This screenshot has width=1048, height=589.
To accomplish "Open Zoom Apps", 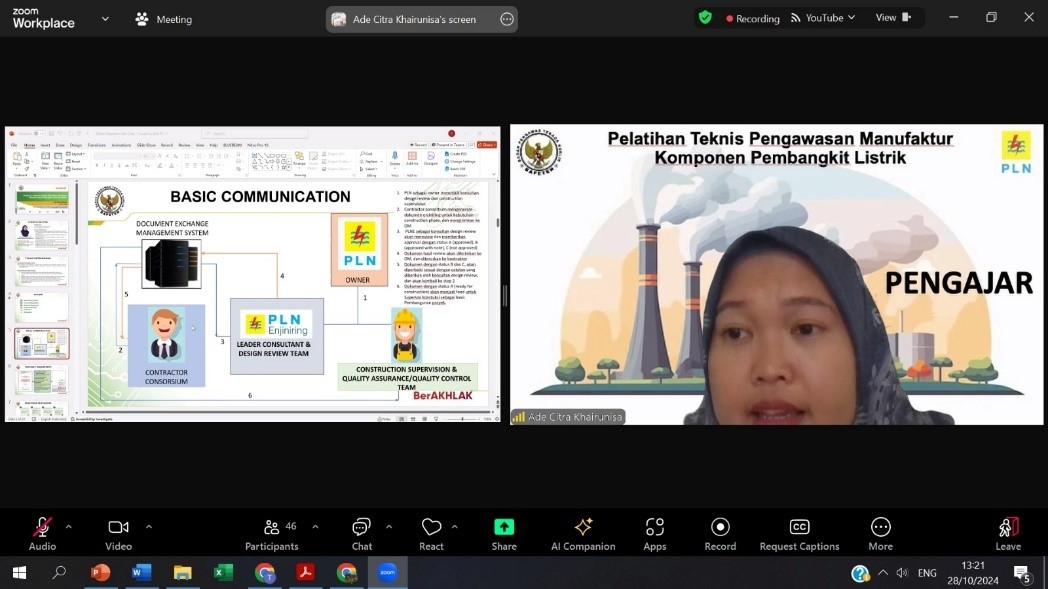I will point(654,536).
